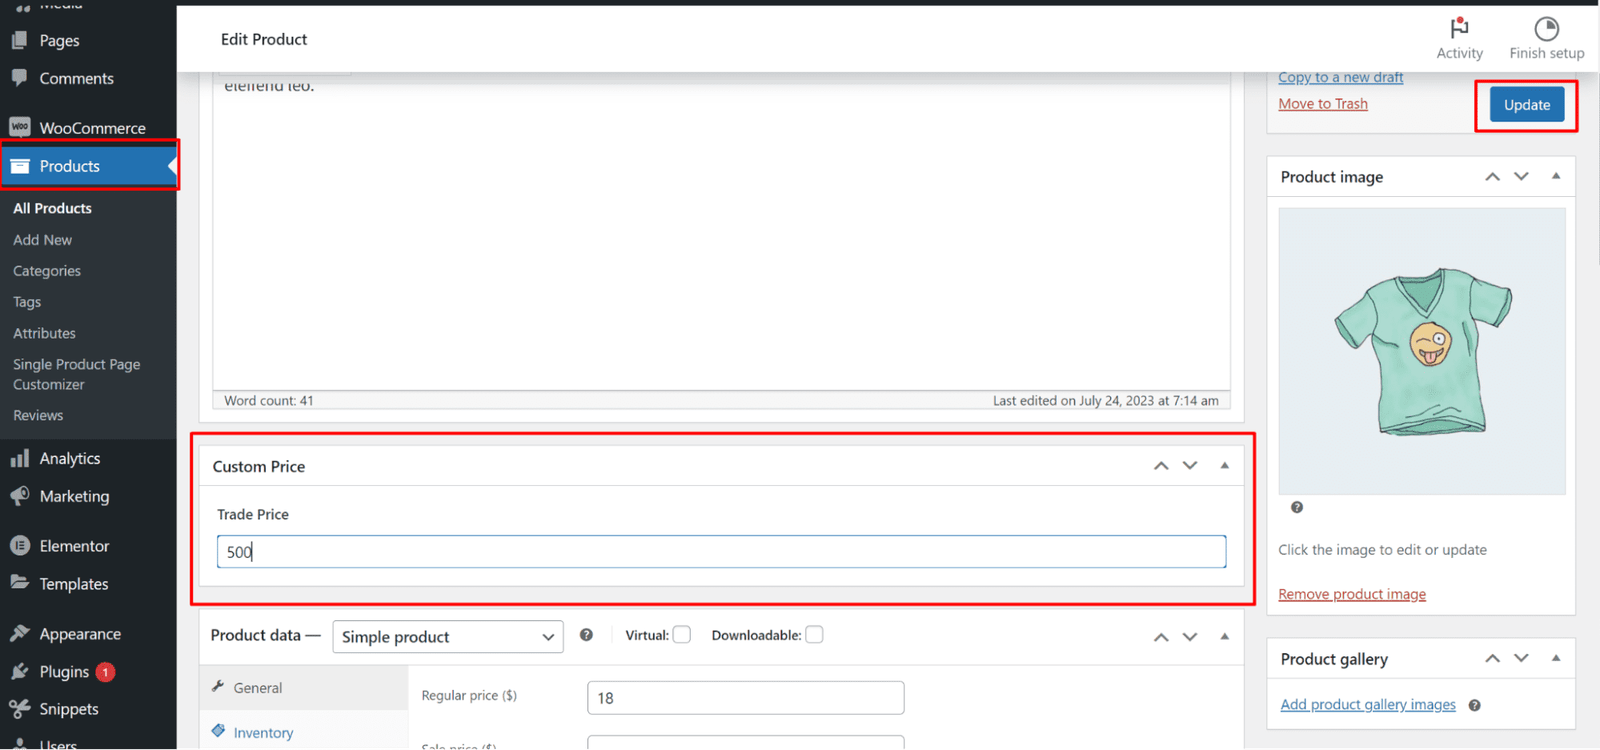The height and width of the screenshot is (750, 1600).
Task: Enable the Virtual checkbox
Action: click(682, 635)
